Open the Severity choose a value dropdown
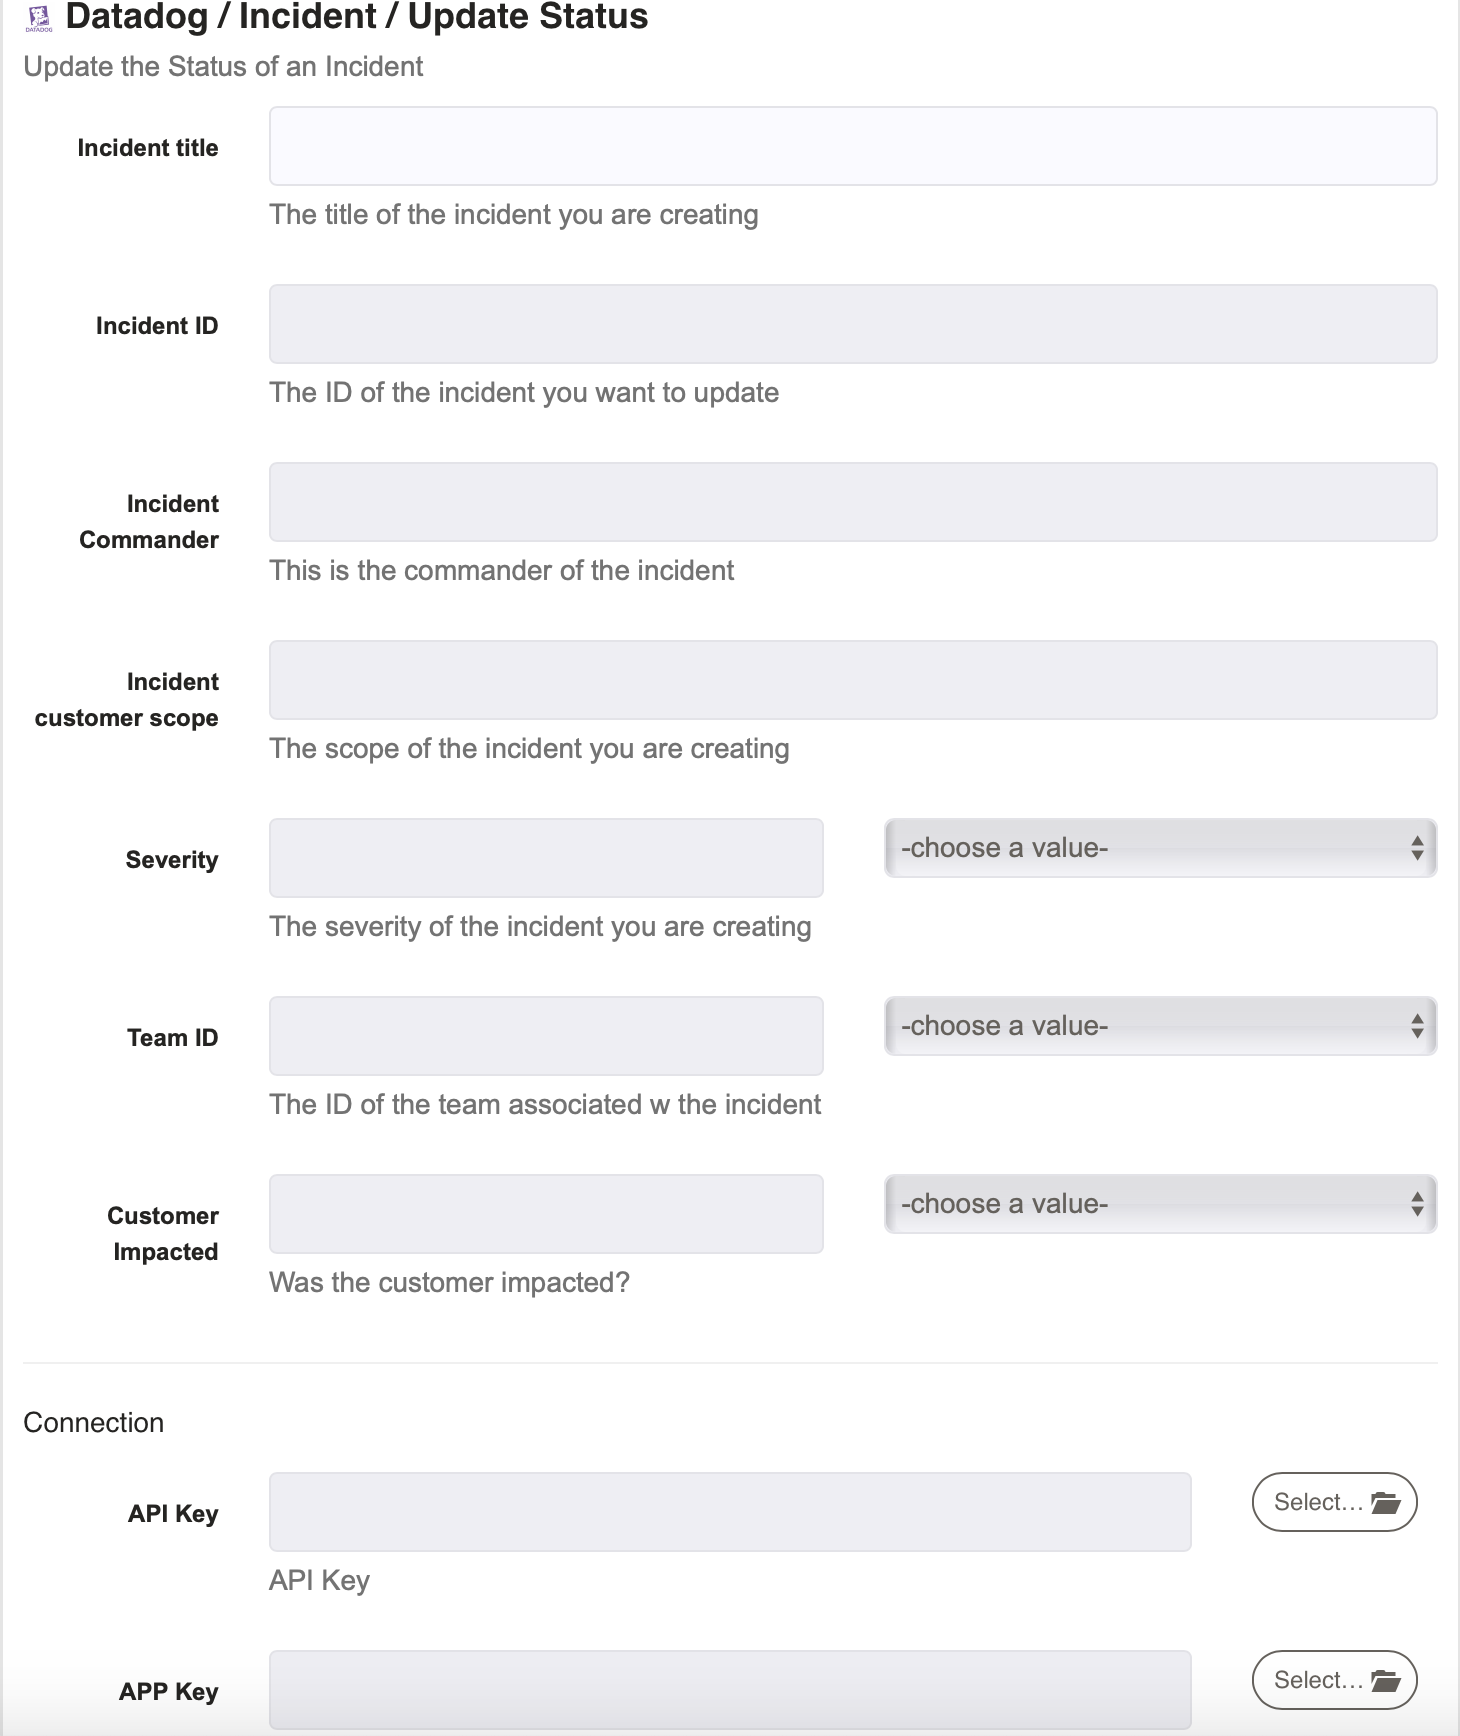Viewport: 1460px width, 1736px height. pos(1160,848)
